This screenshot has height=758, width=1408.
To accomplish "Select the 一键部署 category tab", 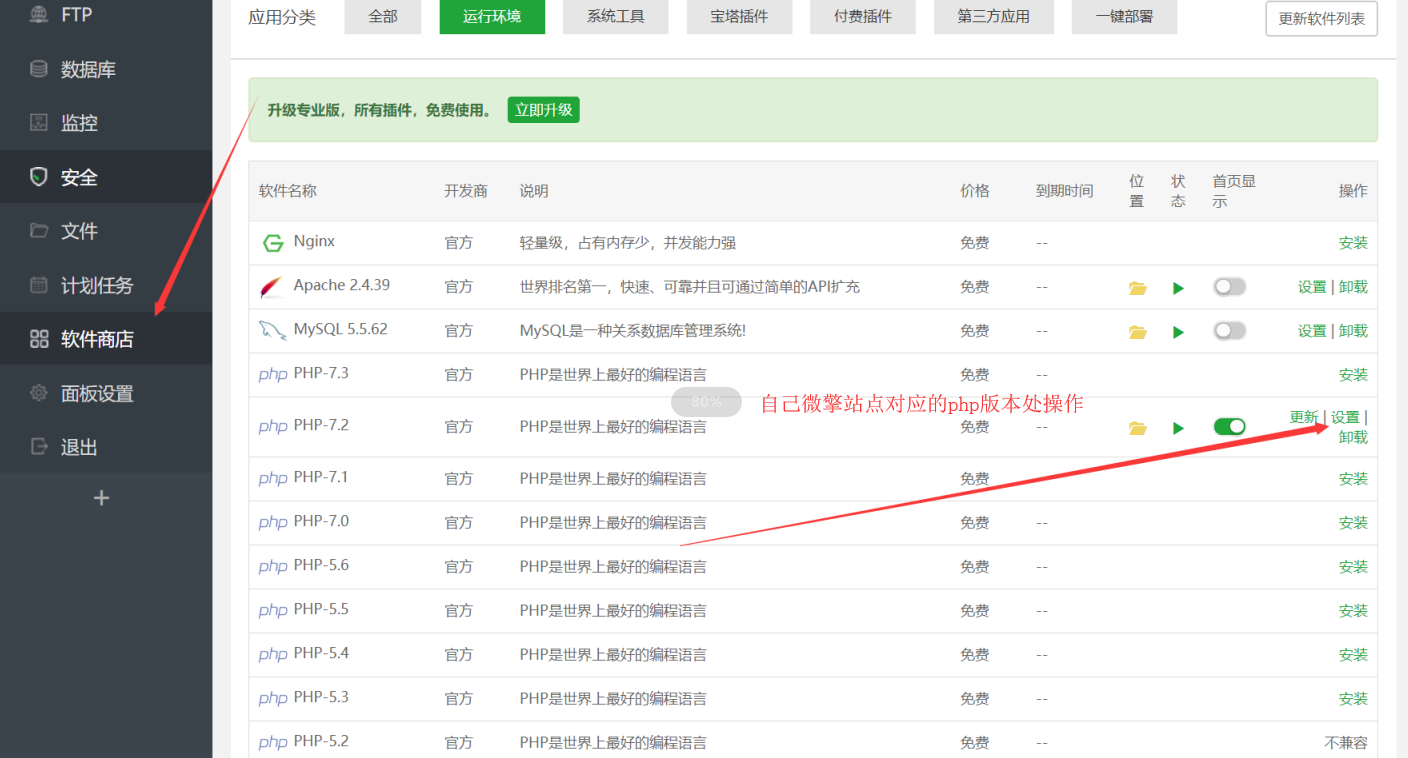I will (1124, 16).
